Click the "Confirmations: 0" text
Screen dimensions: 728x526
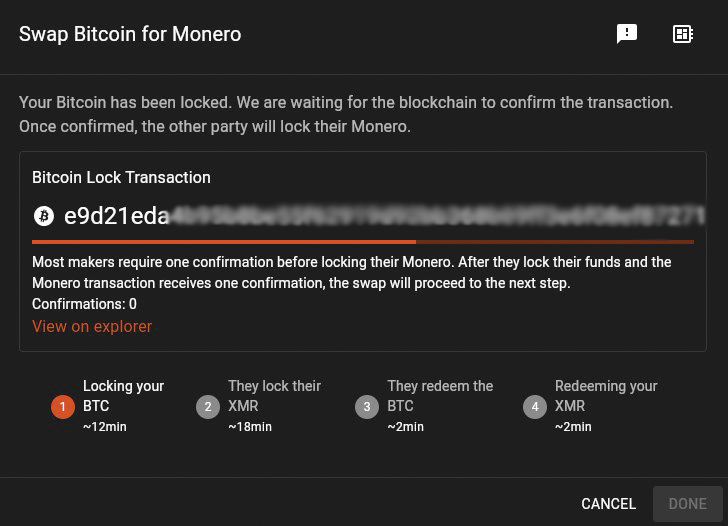coord(84,304)
